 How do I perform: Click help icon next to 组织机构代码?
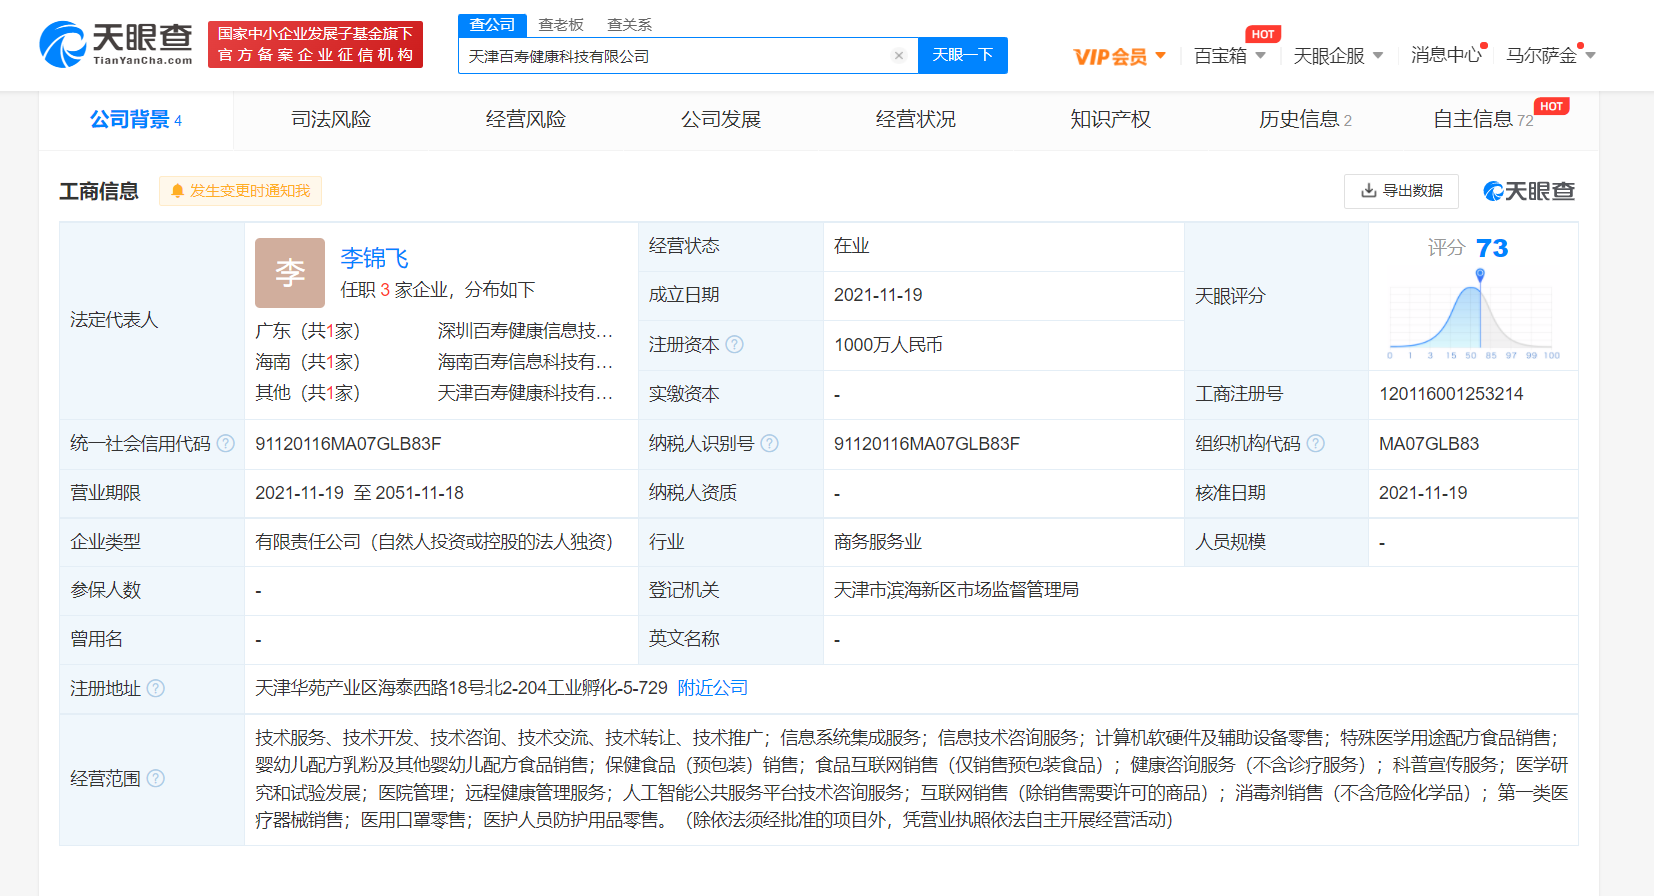[1316, 443]
